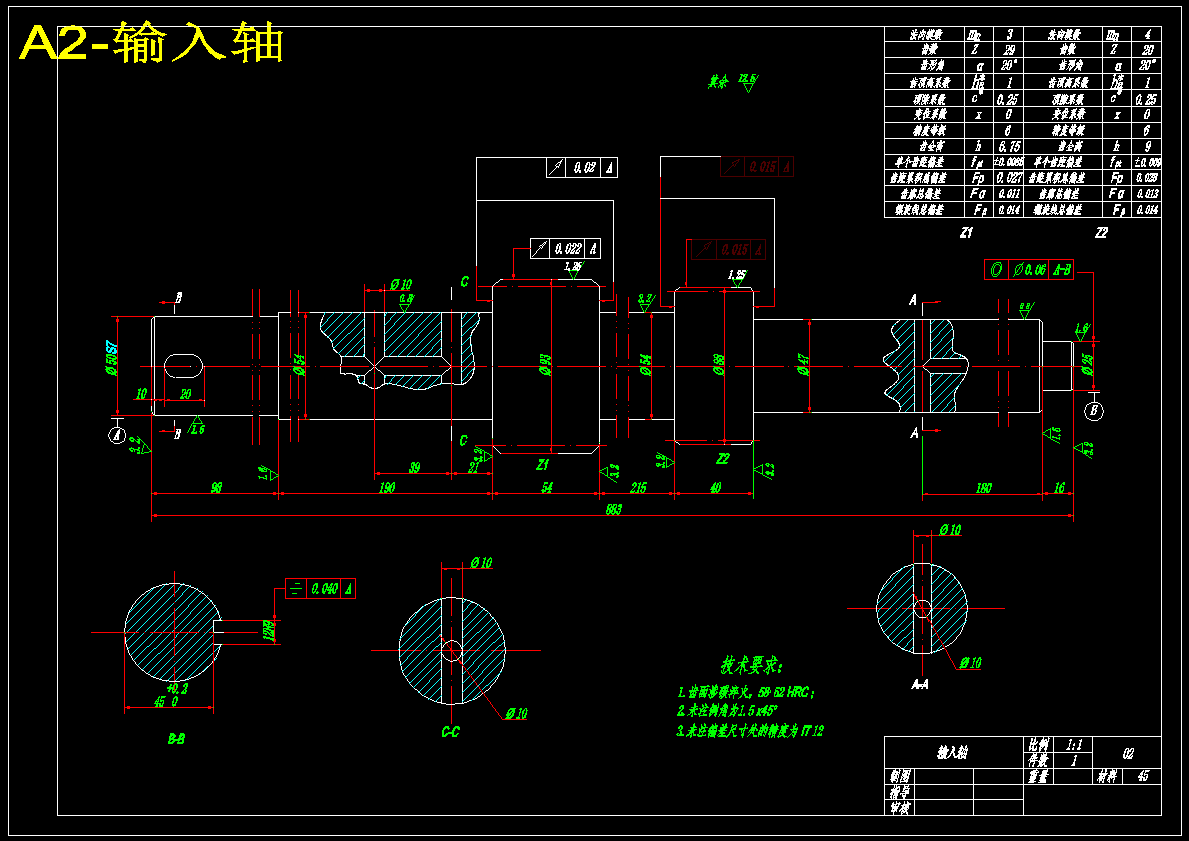Image resolution: width=1189 pixels, height=841 pixels.
Task: Select technical requirement line mentioning "IT12"
Action: 750,731
